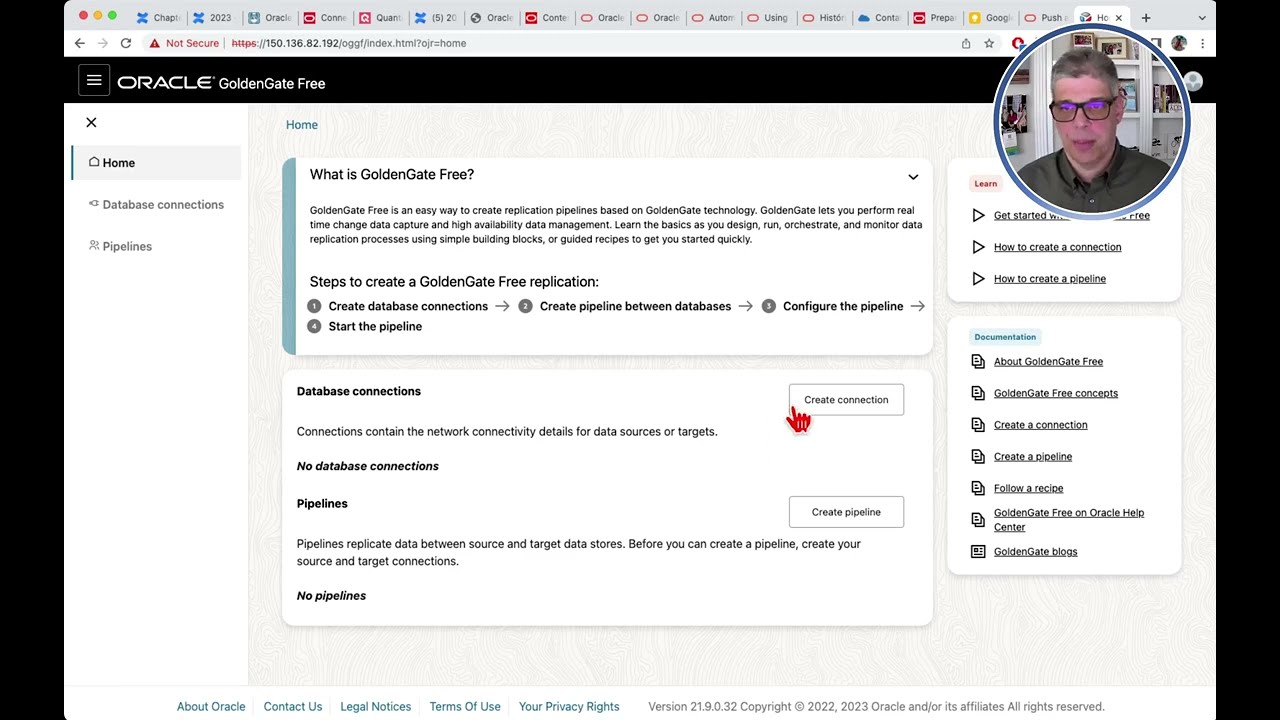The width and height of the screenshot is (1280, 720).
Task: Click About GoldenGate Free document icon
Action: pos(978,362)
